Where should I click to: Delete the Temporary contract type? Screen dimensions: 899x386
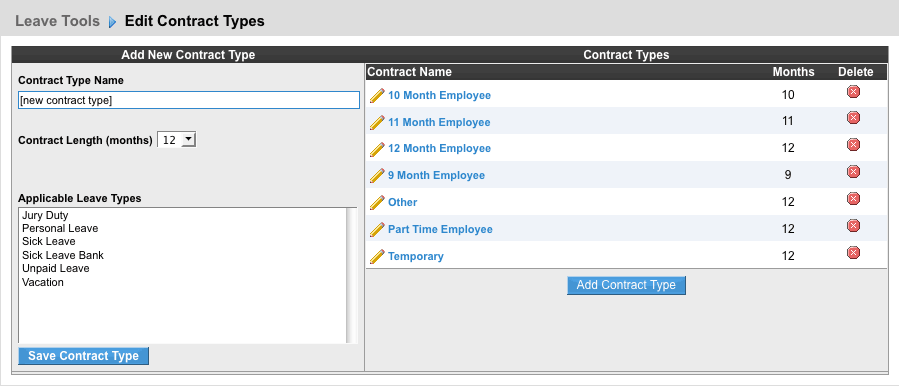point(853,252)
